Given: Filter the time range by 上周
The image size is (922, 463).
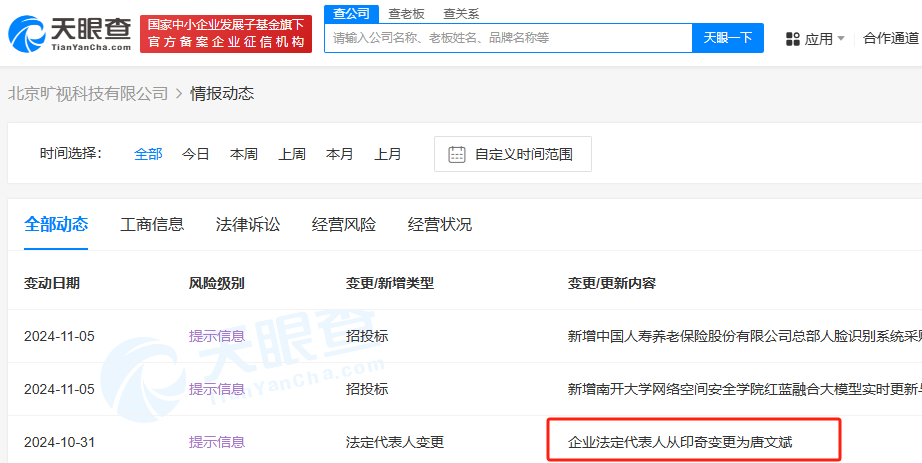Looking at the screenshot, I should point(292,154).
